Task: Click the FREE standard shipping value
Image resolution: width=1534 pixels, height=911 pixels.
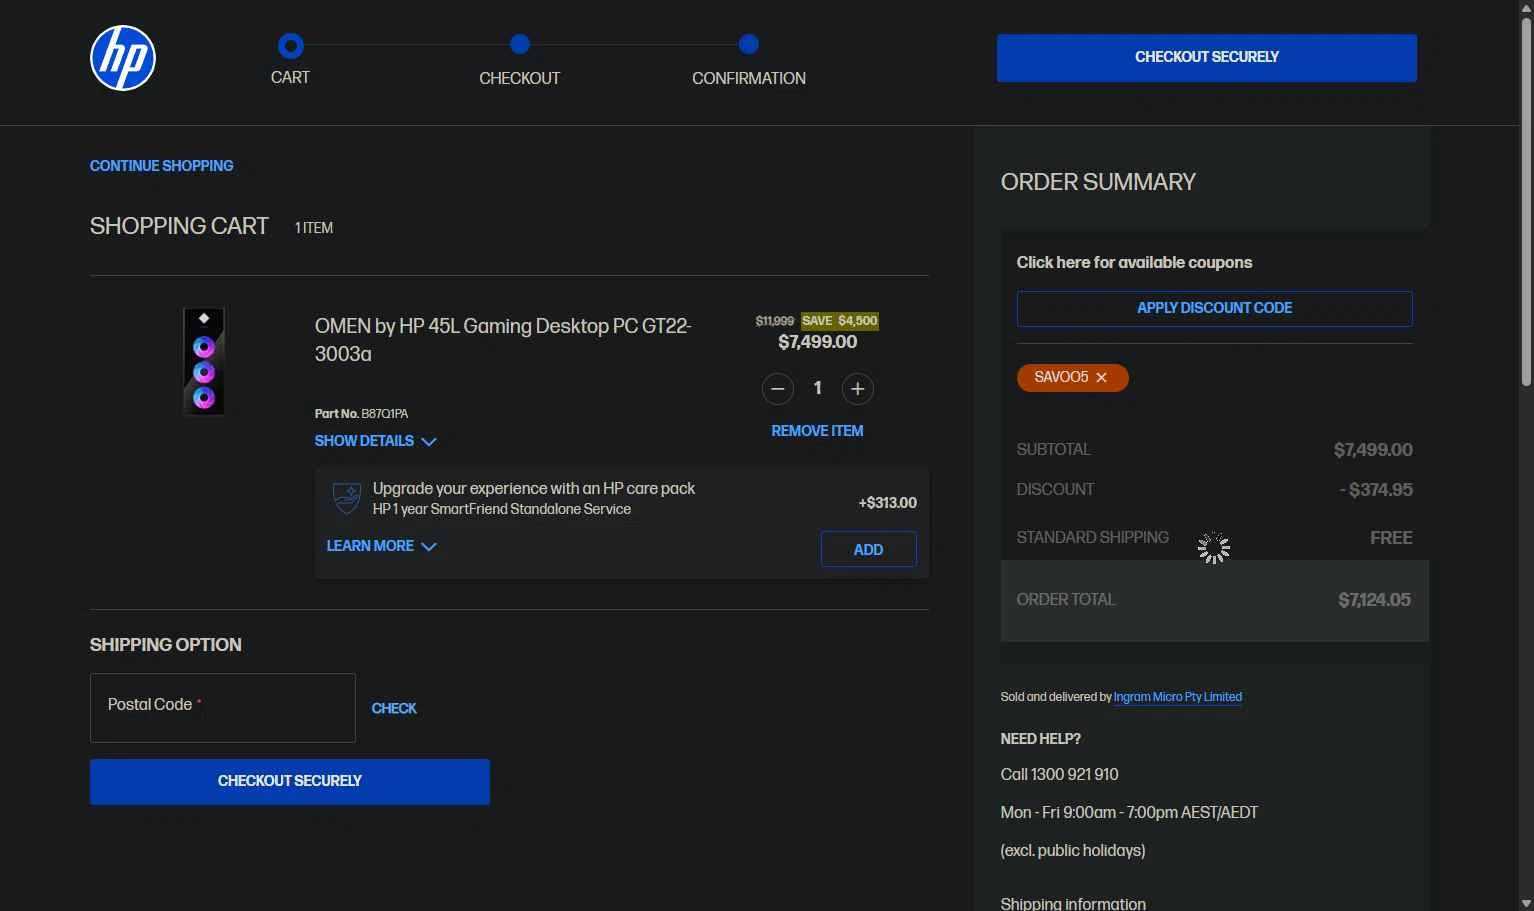Action: click(1391, 538)
